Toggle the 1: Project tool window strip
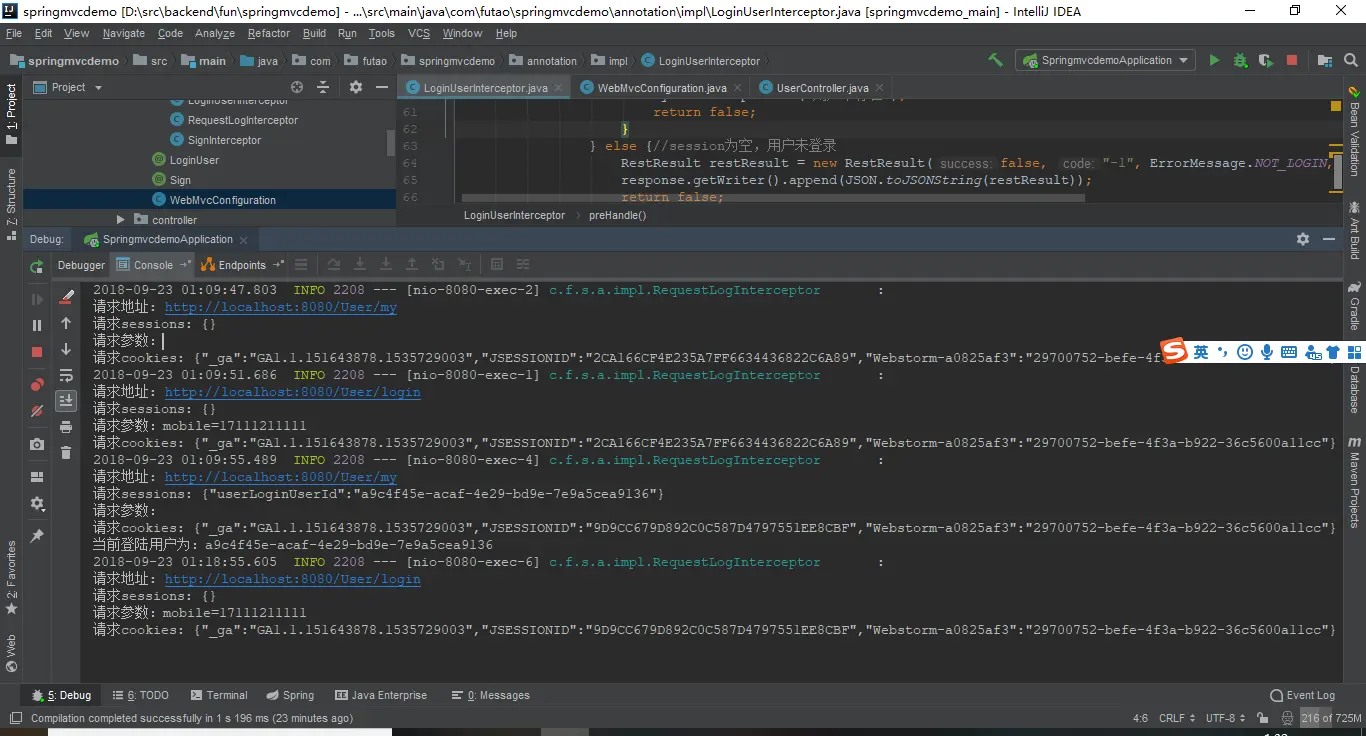 11,114
